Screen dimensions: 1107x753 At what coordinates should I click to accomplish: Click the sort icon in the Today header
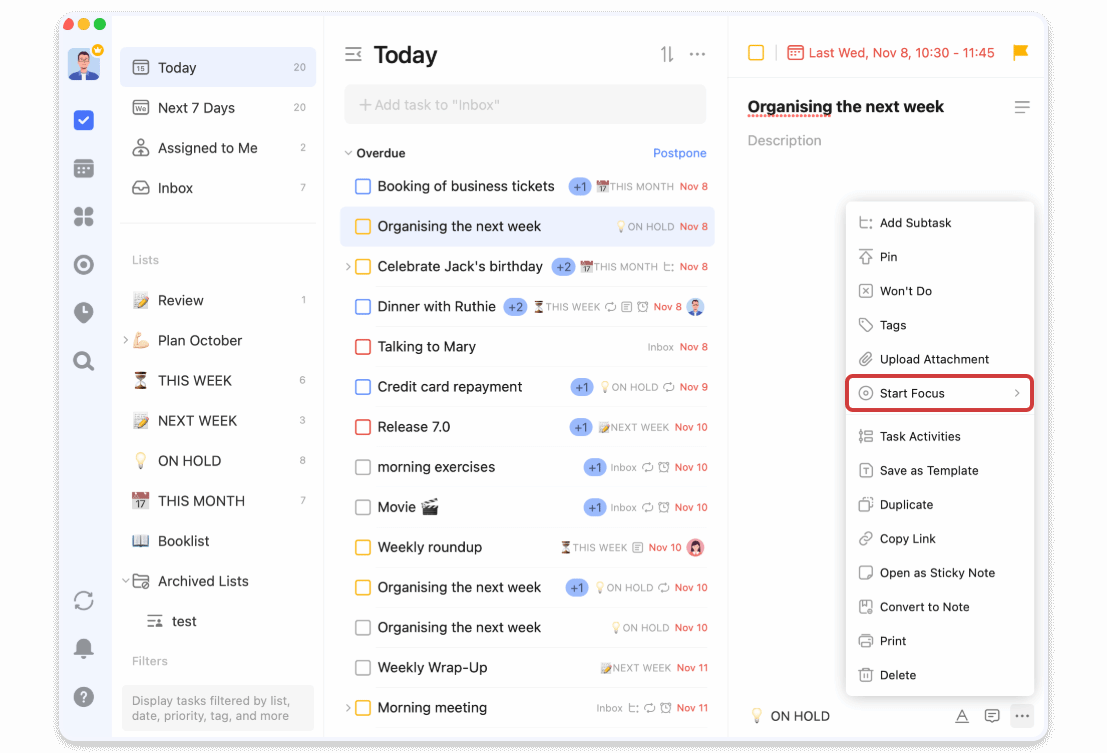tap(666, 54)
